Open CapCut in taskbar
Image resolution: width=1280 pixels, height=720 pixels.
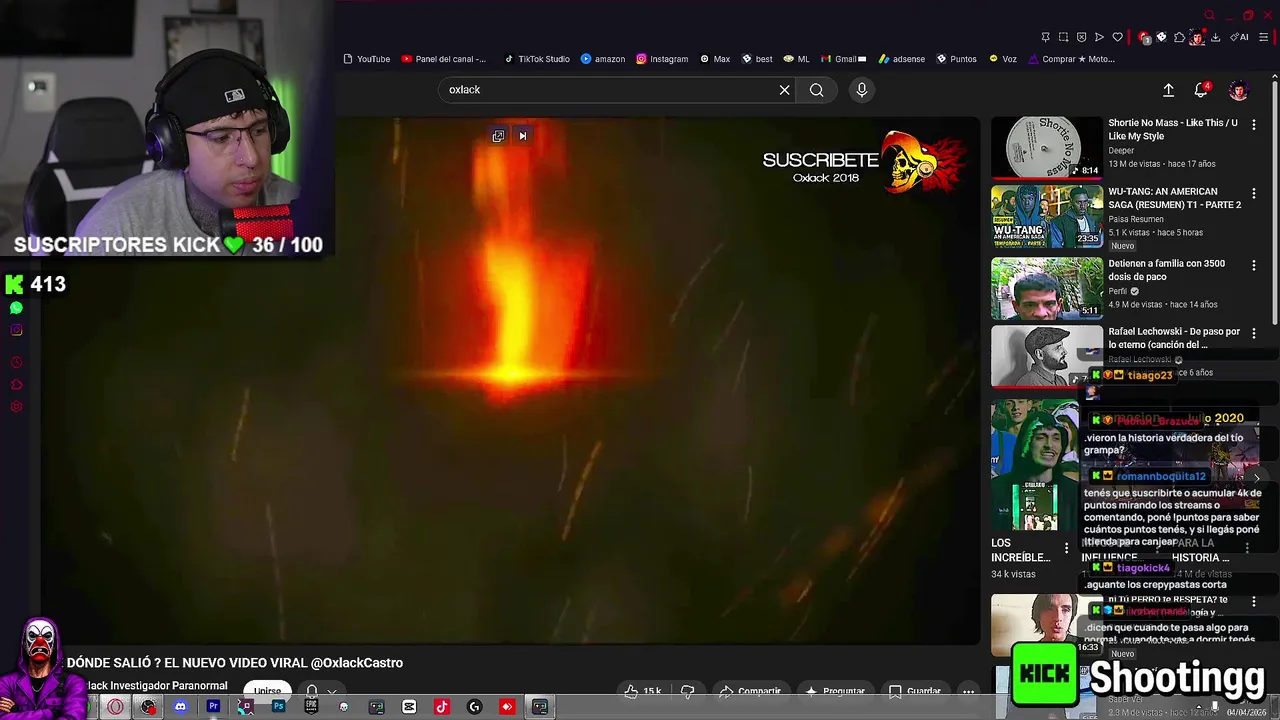(x=409, y=707)
